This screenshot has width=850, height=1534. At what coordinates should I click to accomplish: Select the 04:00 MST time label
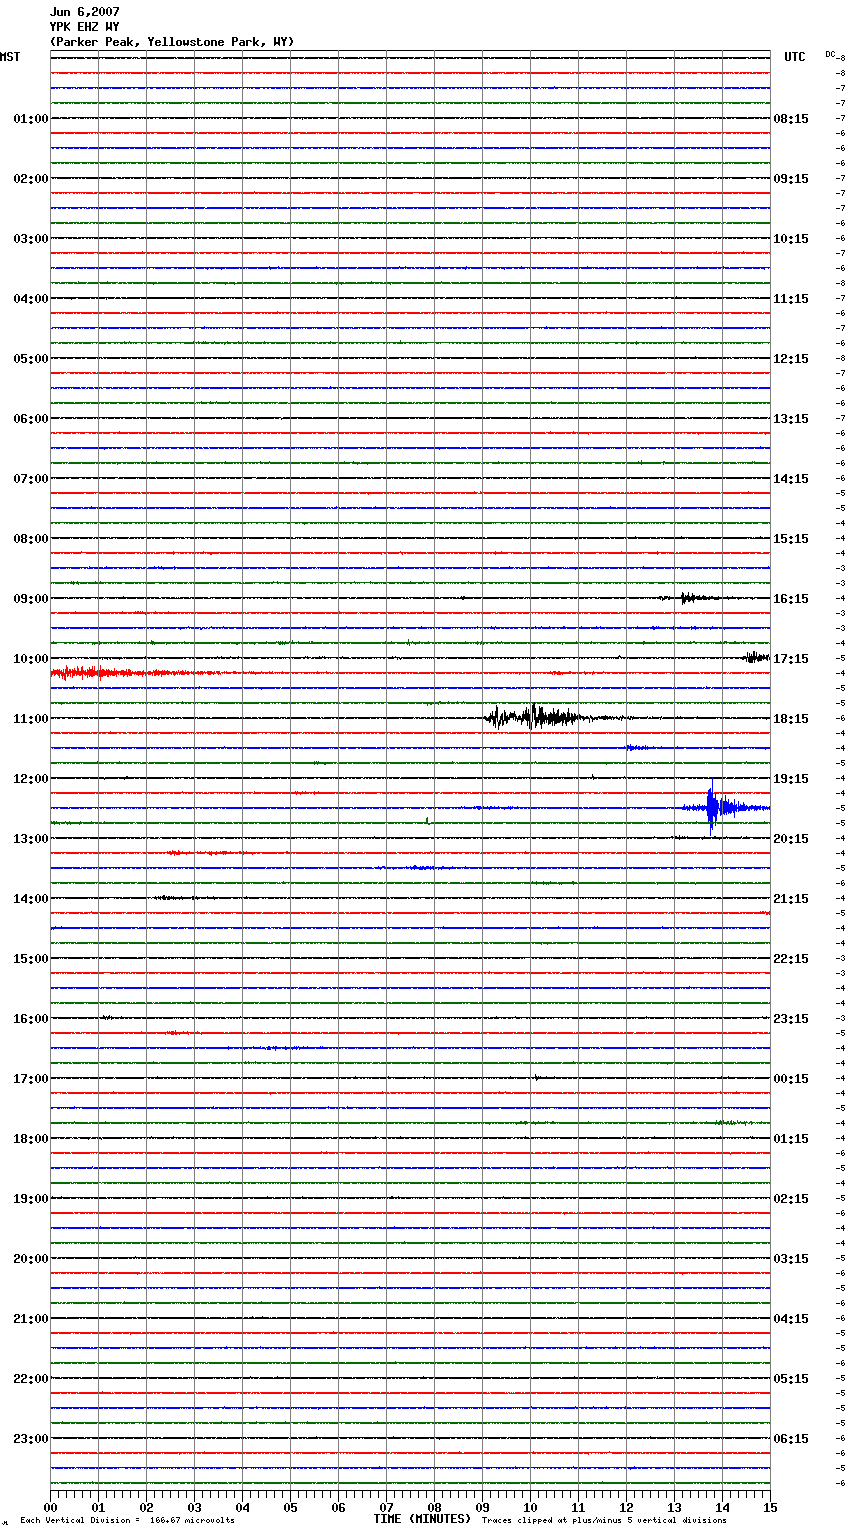pyautogui.click(x=31, y=299)
